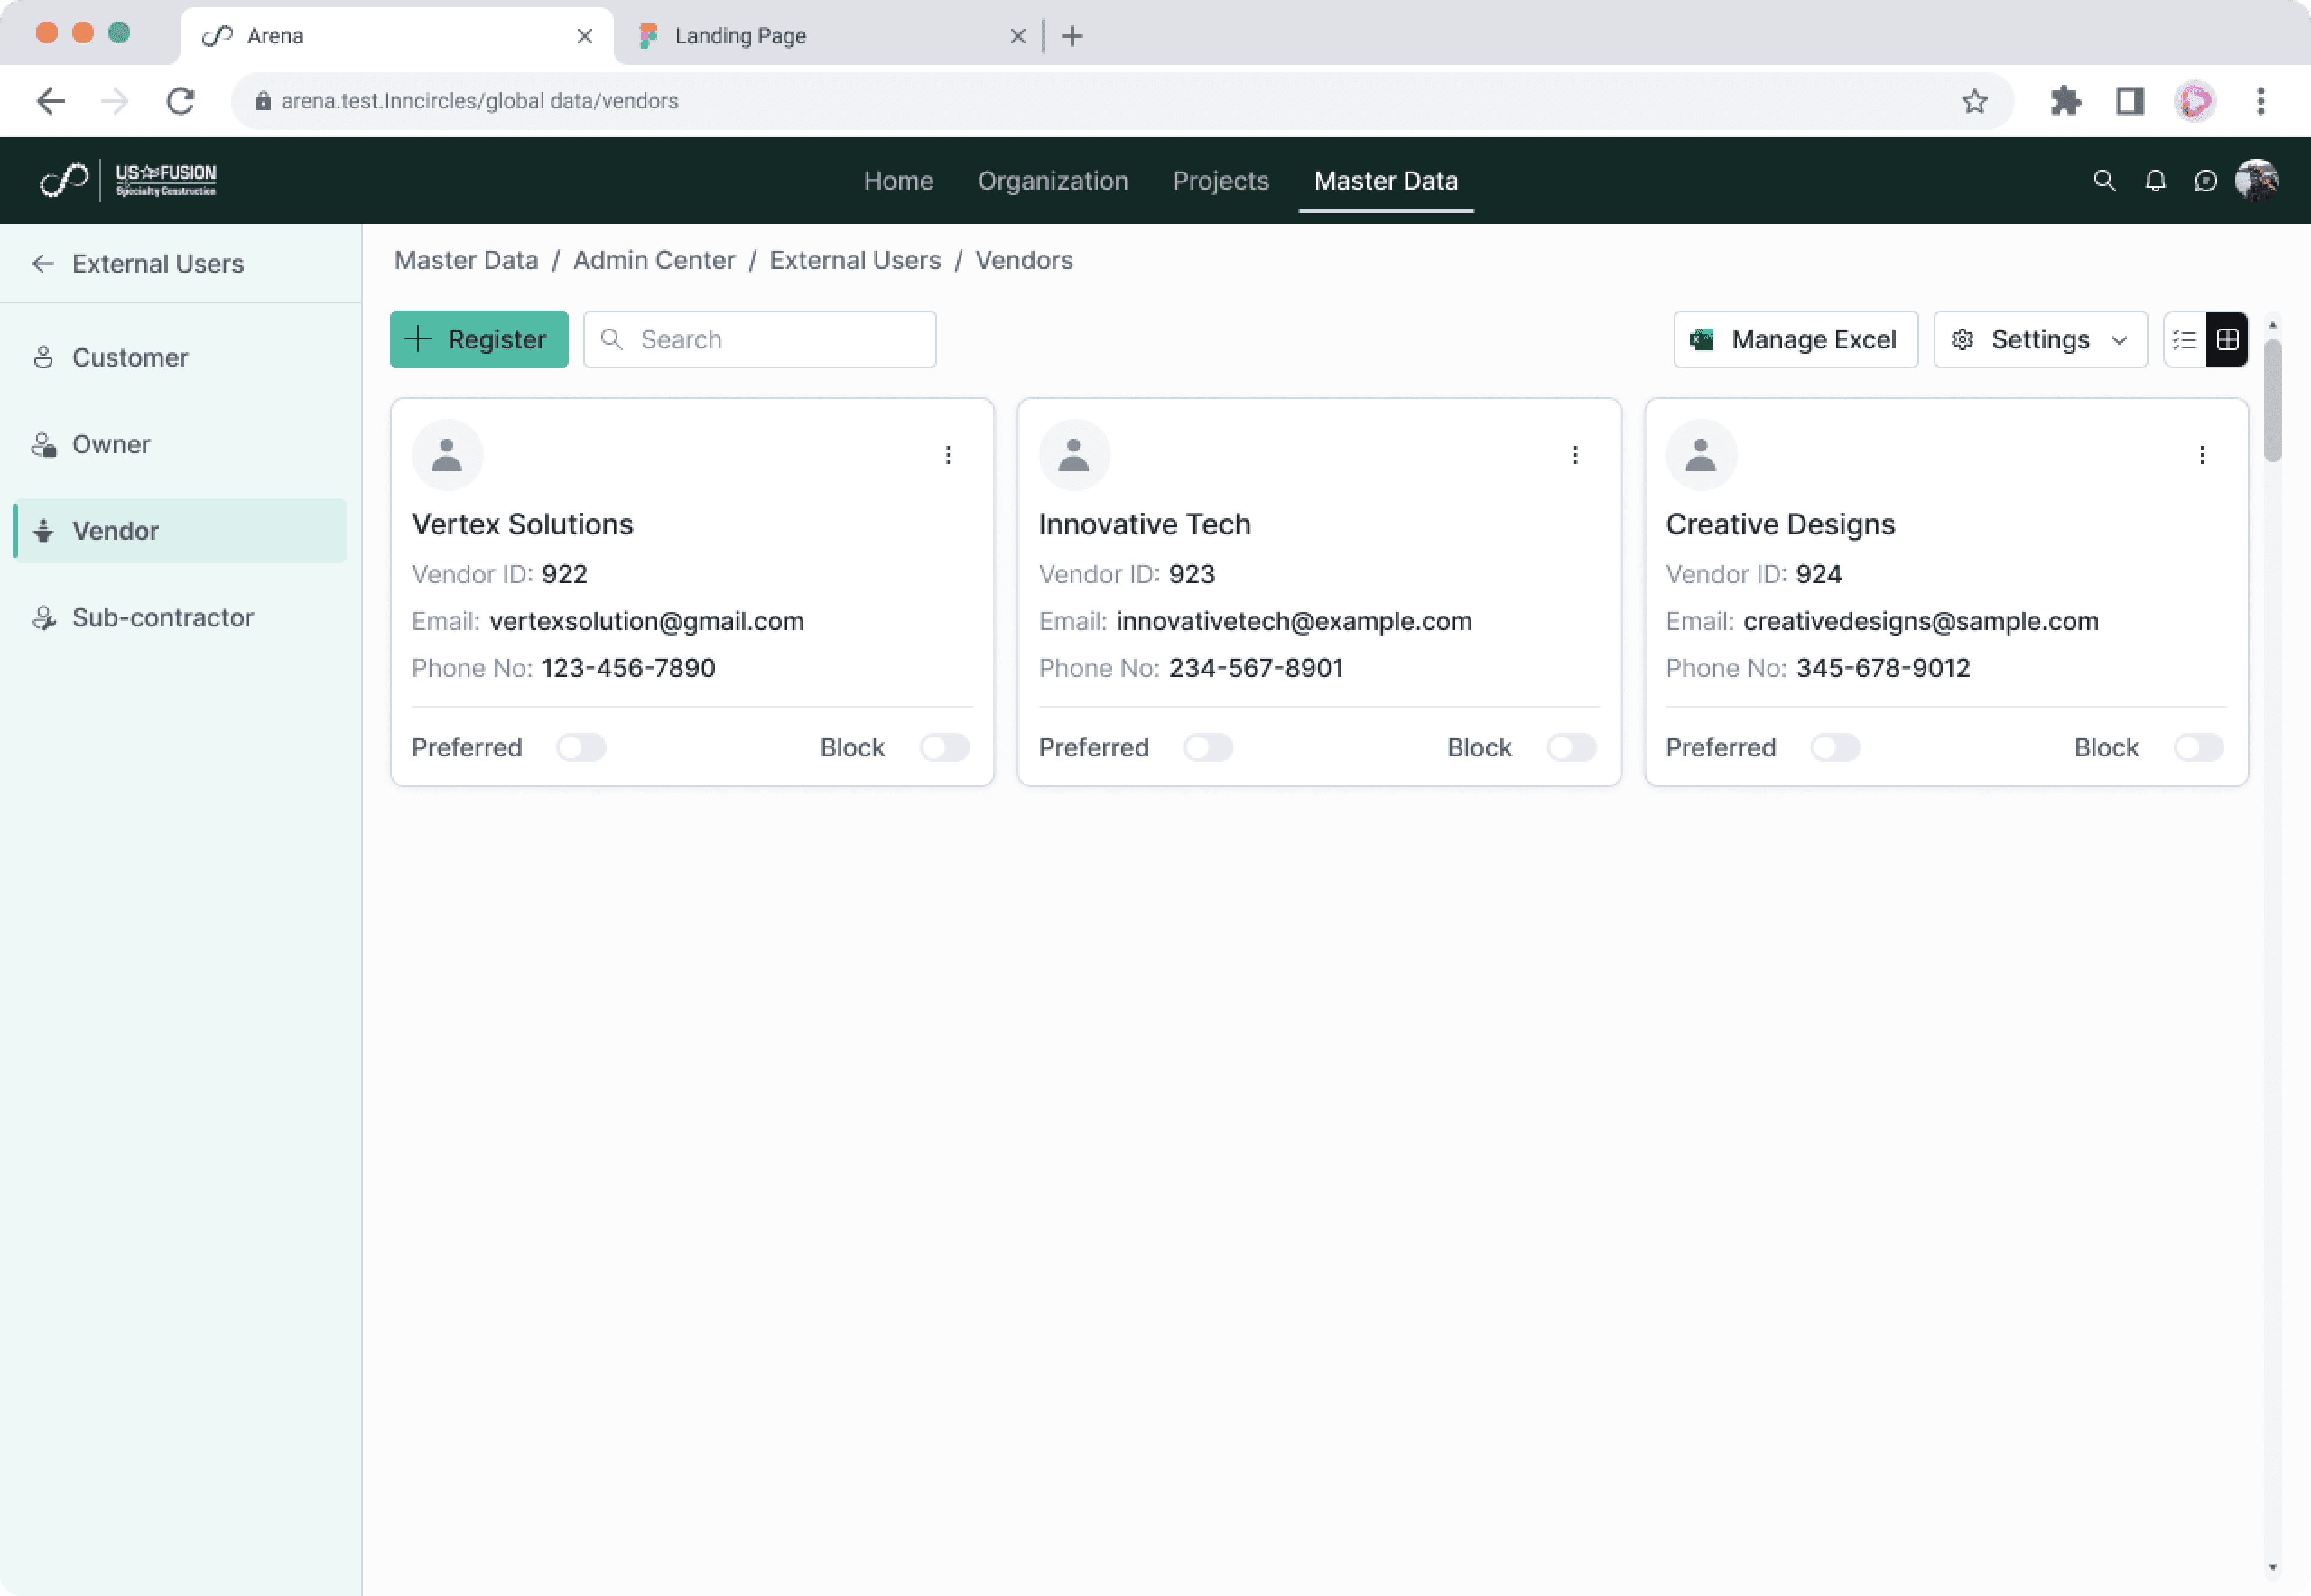Select Sub-contractor in sidebar
This screenshot has width=2311, height=1596.
click(162, 617)
